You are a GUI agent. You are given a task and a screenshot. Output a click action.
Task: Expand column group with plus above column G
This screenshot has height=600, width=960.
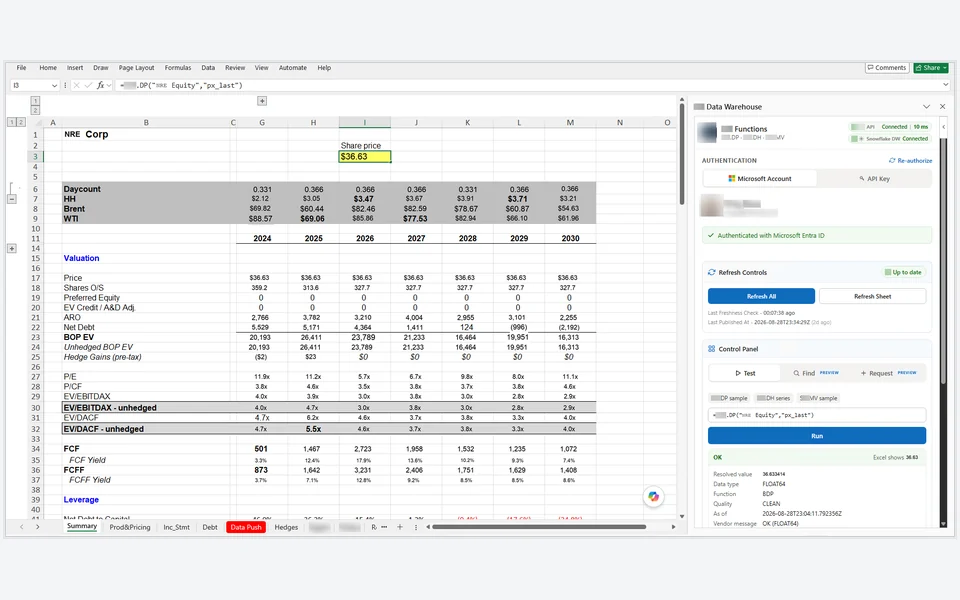pyautogui.click(x=262, y=101)
